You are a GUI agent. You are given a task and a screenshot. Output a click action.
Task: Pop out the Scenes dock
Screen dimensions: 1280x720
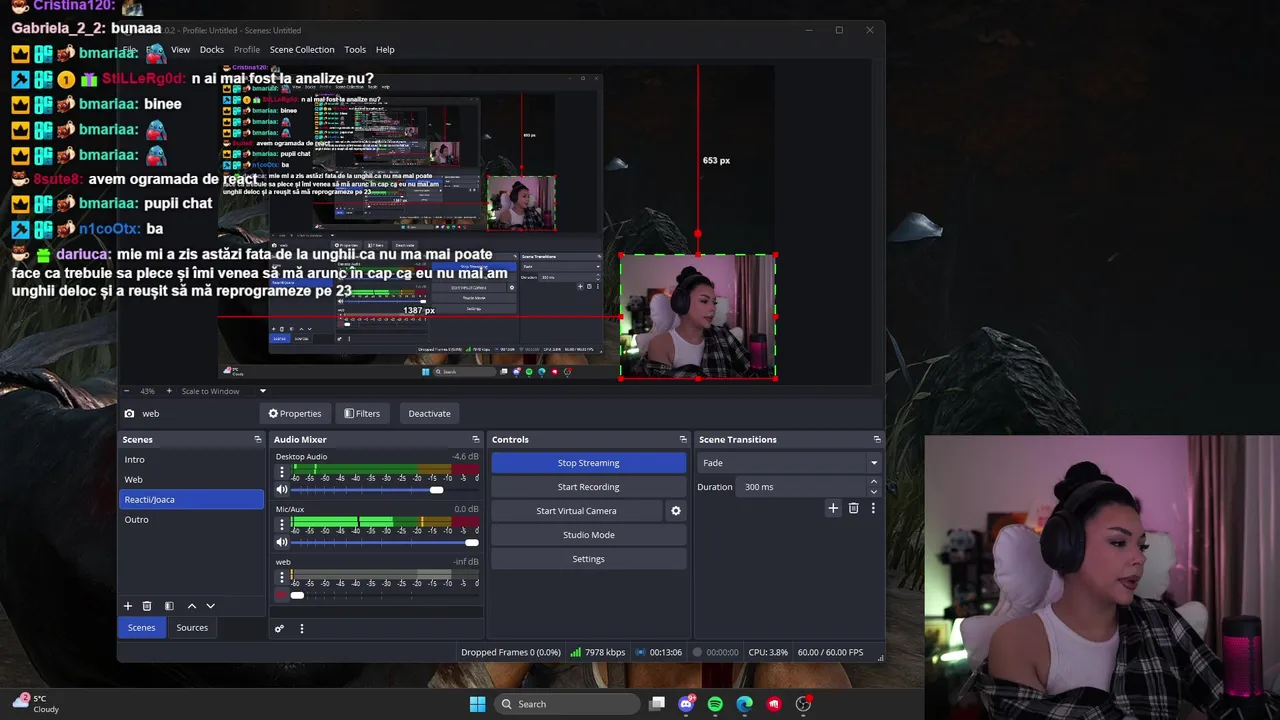click(258, 440)
